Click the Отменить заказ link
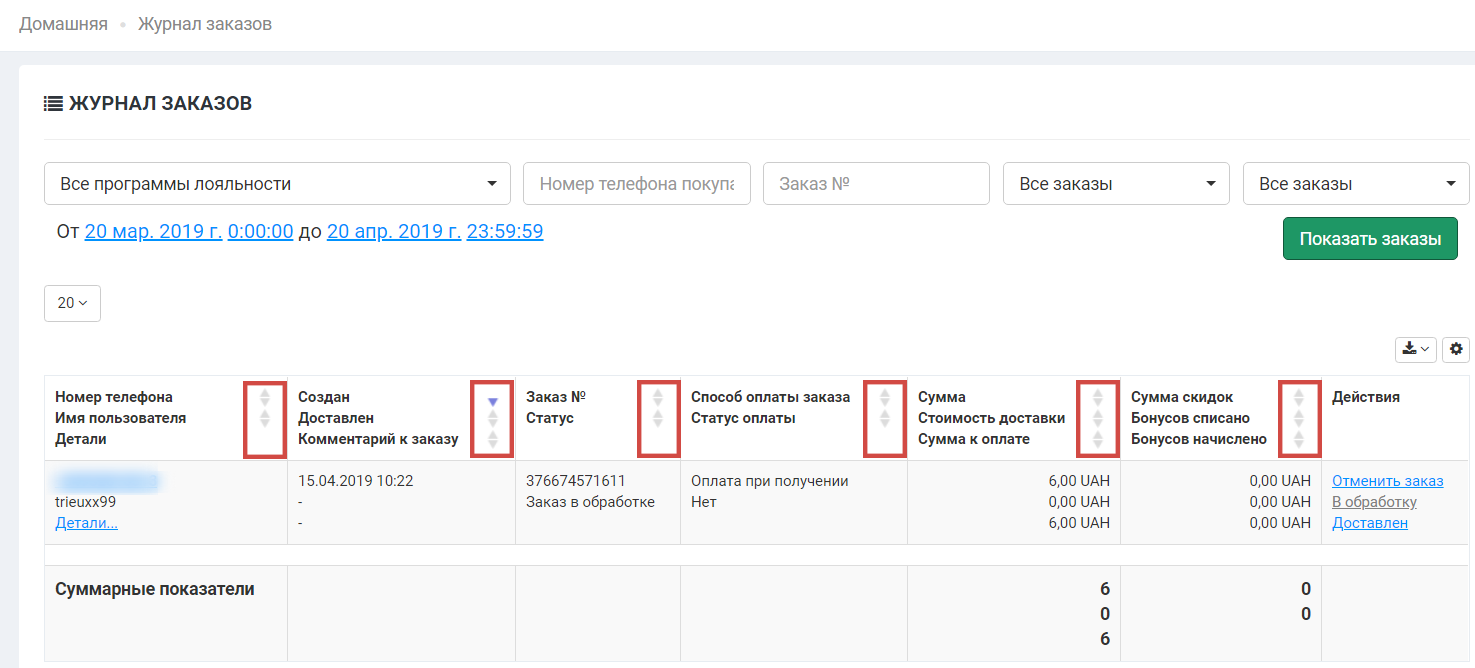 click(x=1387, y=481)
